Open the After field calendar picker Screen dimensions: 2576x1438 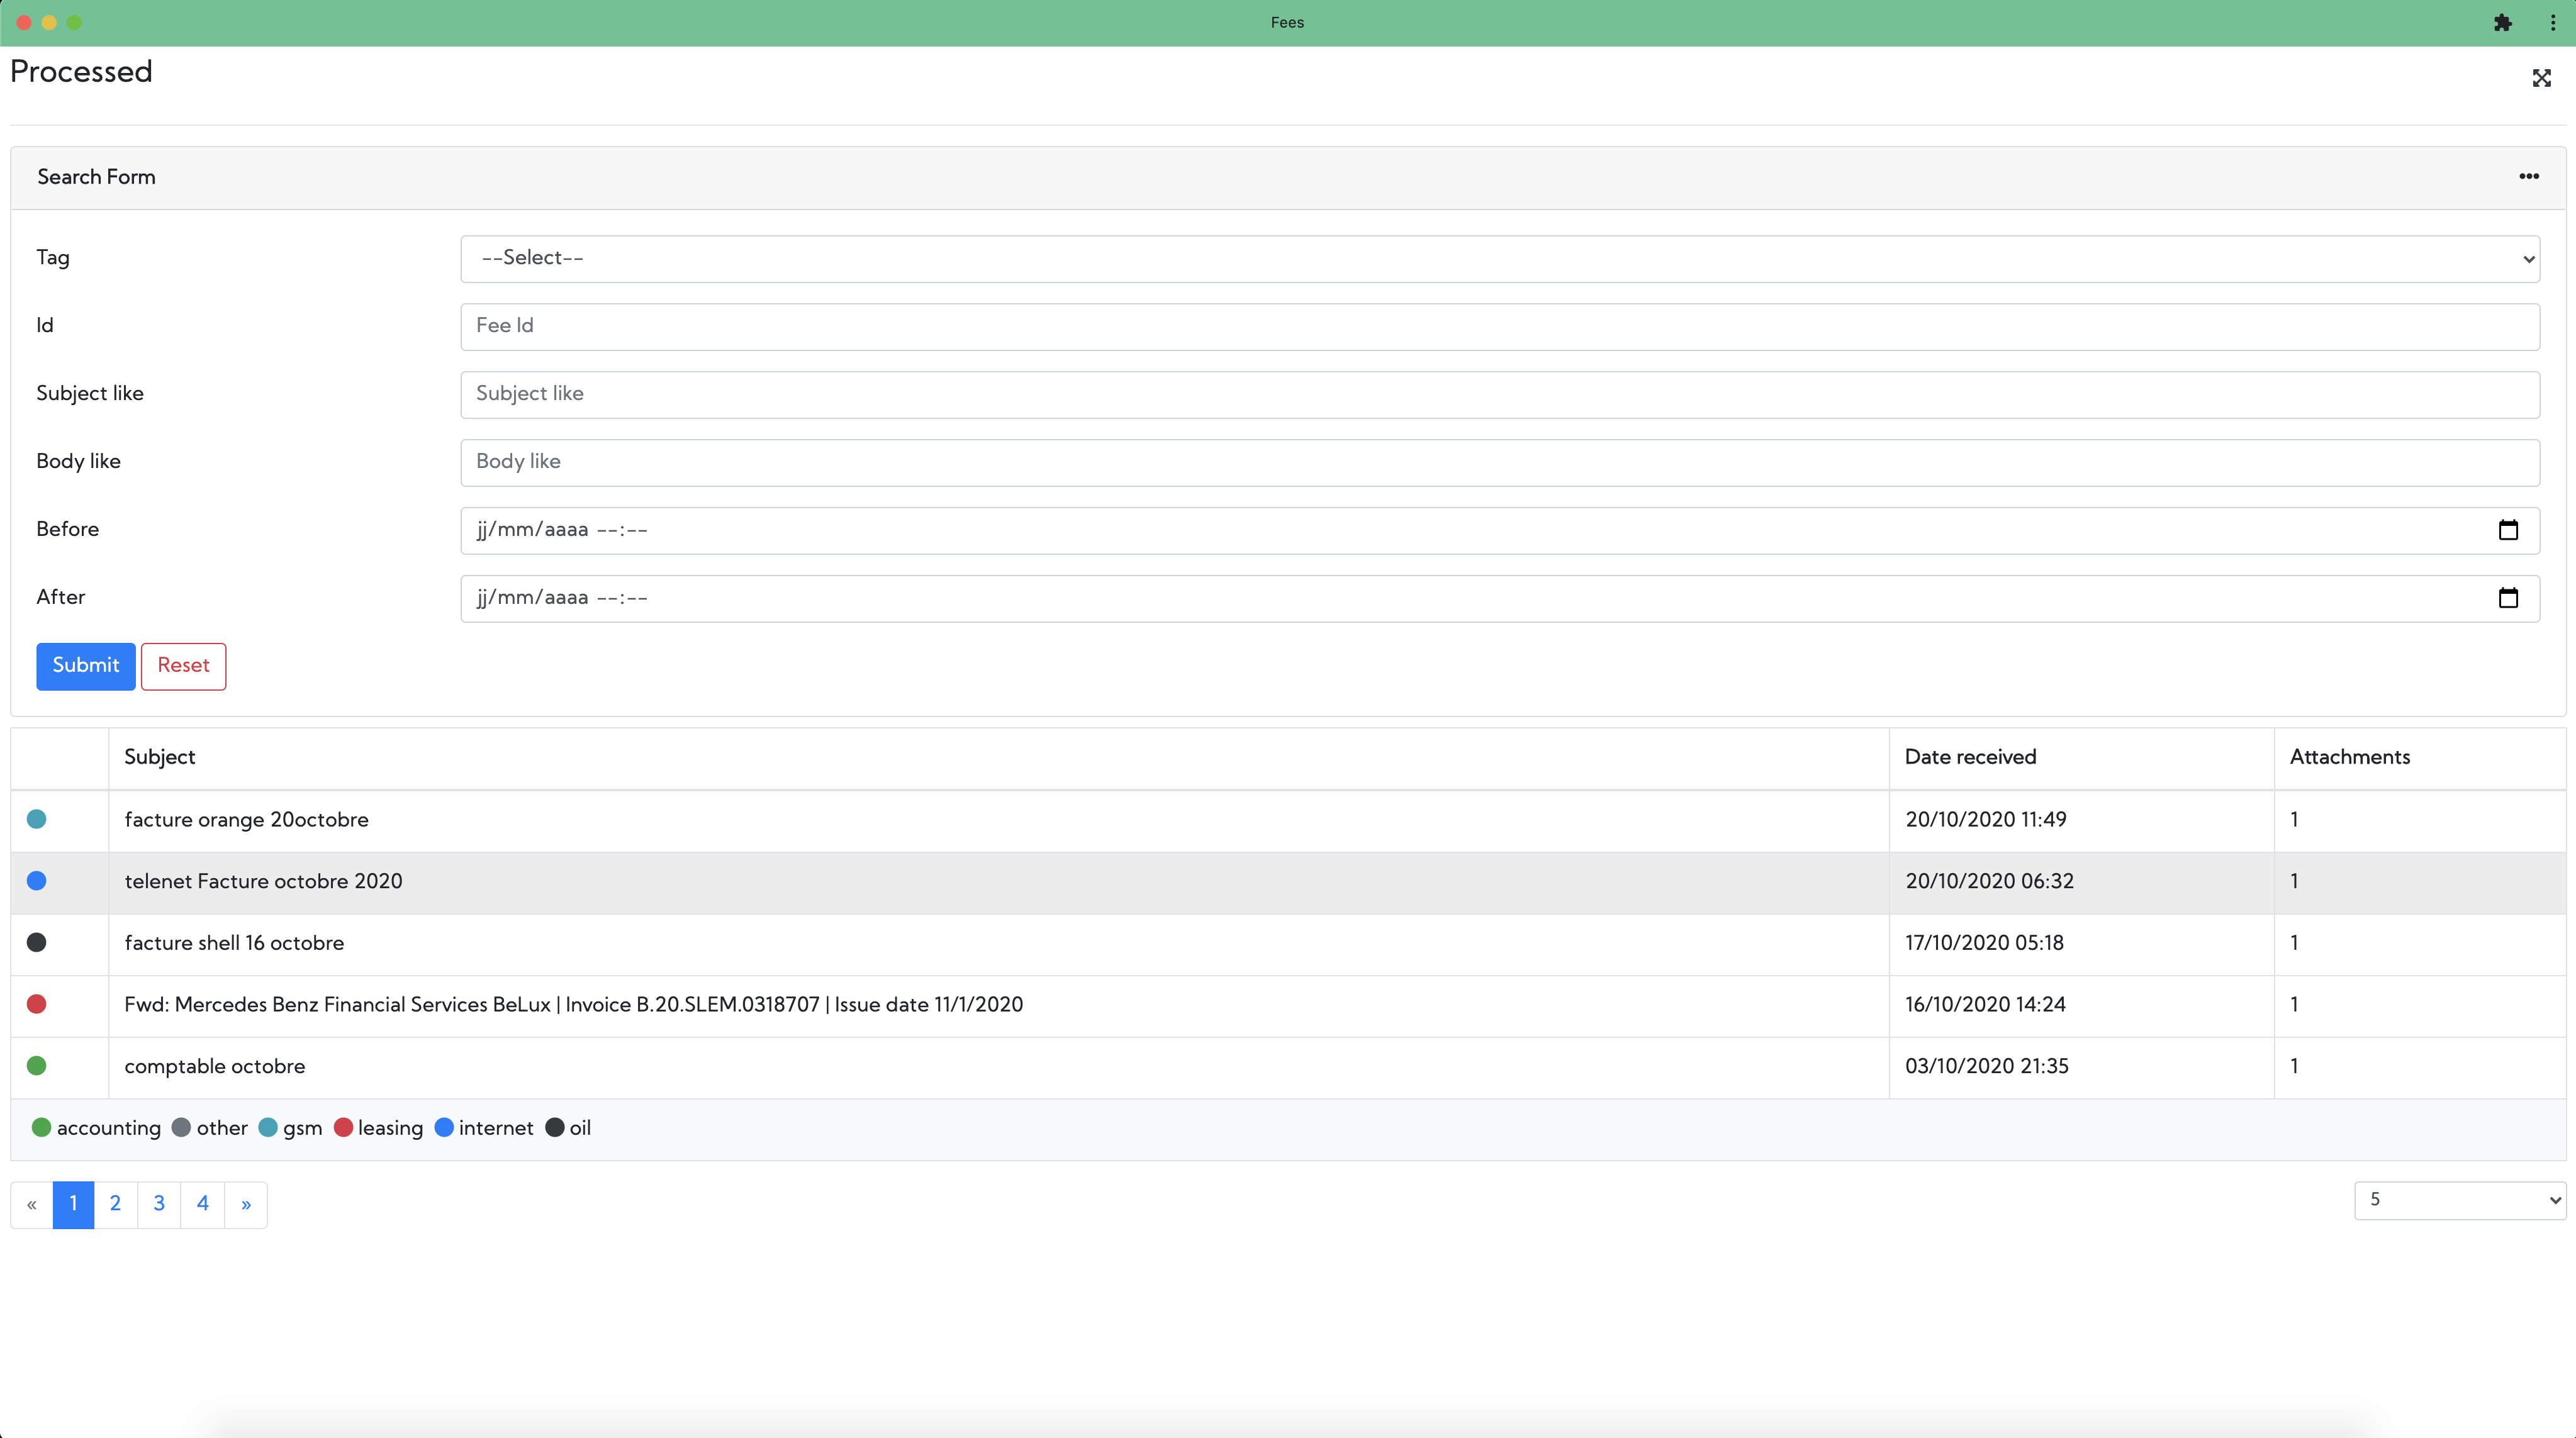(2508, 598)
